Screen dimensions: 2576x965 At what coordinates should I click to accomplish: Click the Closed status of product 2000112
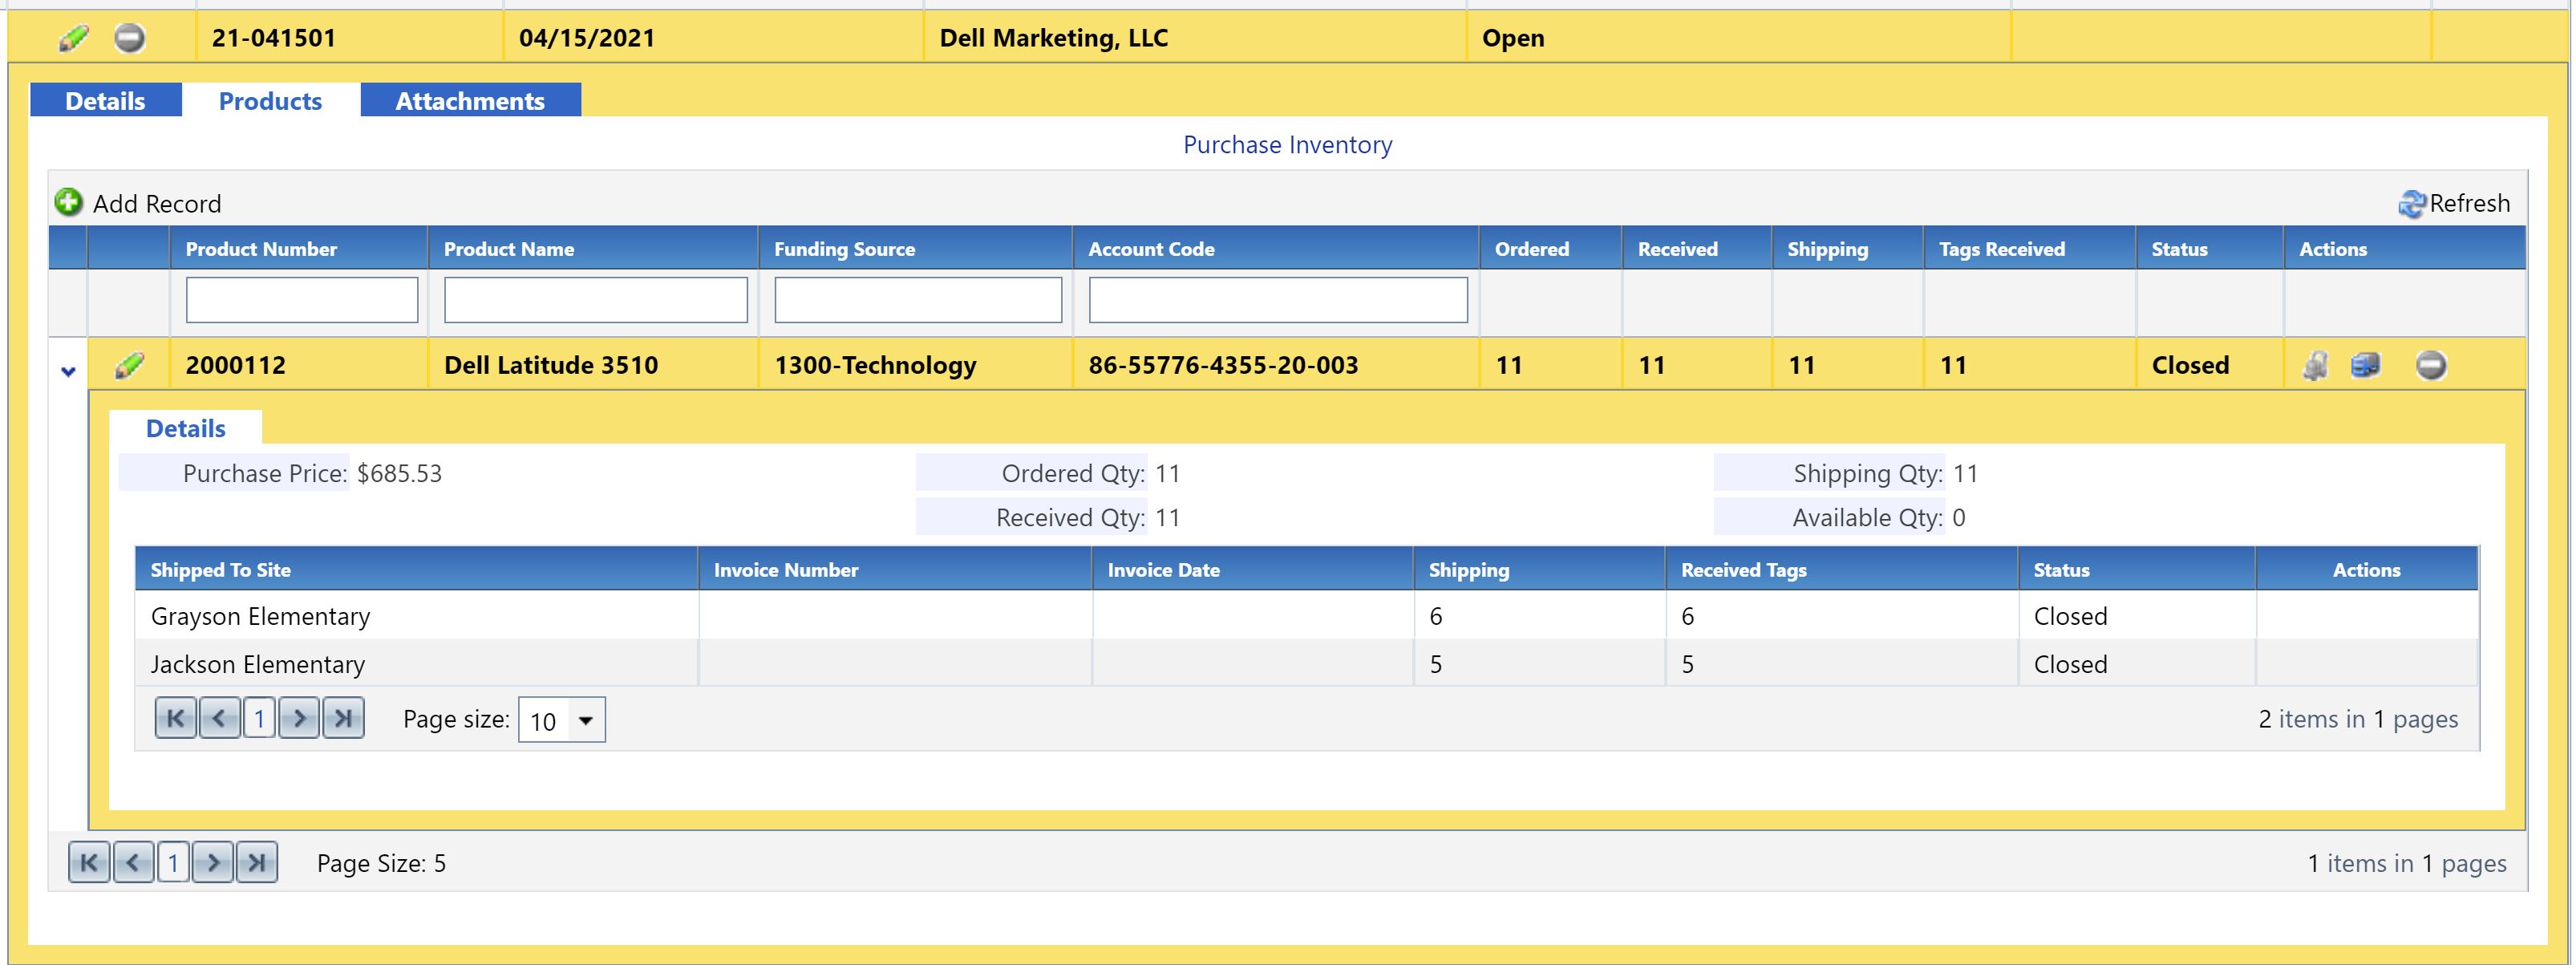(2190, 365)
